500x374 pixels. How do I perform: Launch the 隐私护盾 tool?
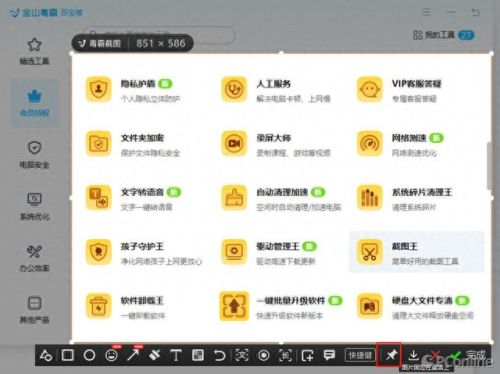[134, 90]
